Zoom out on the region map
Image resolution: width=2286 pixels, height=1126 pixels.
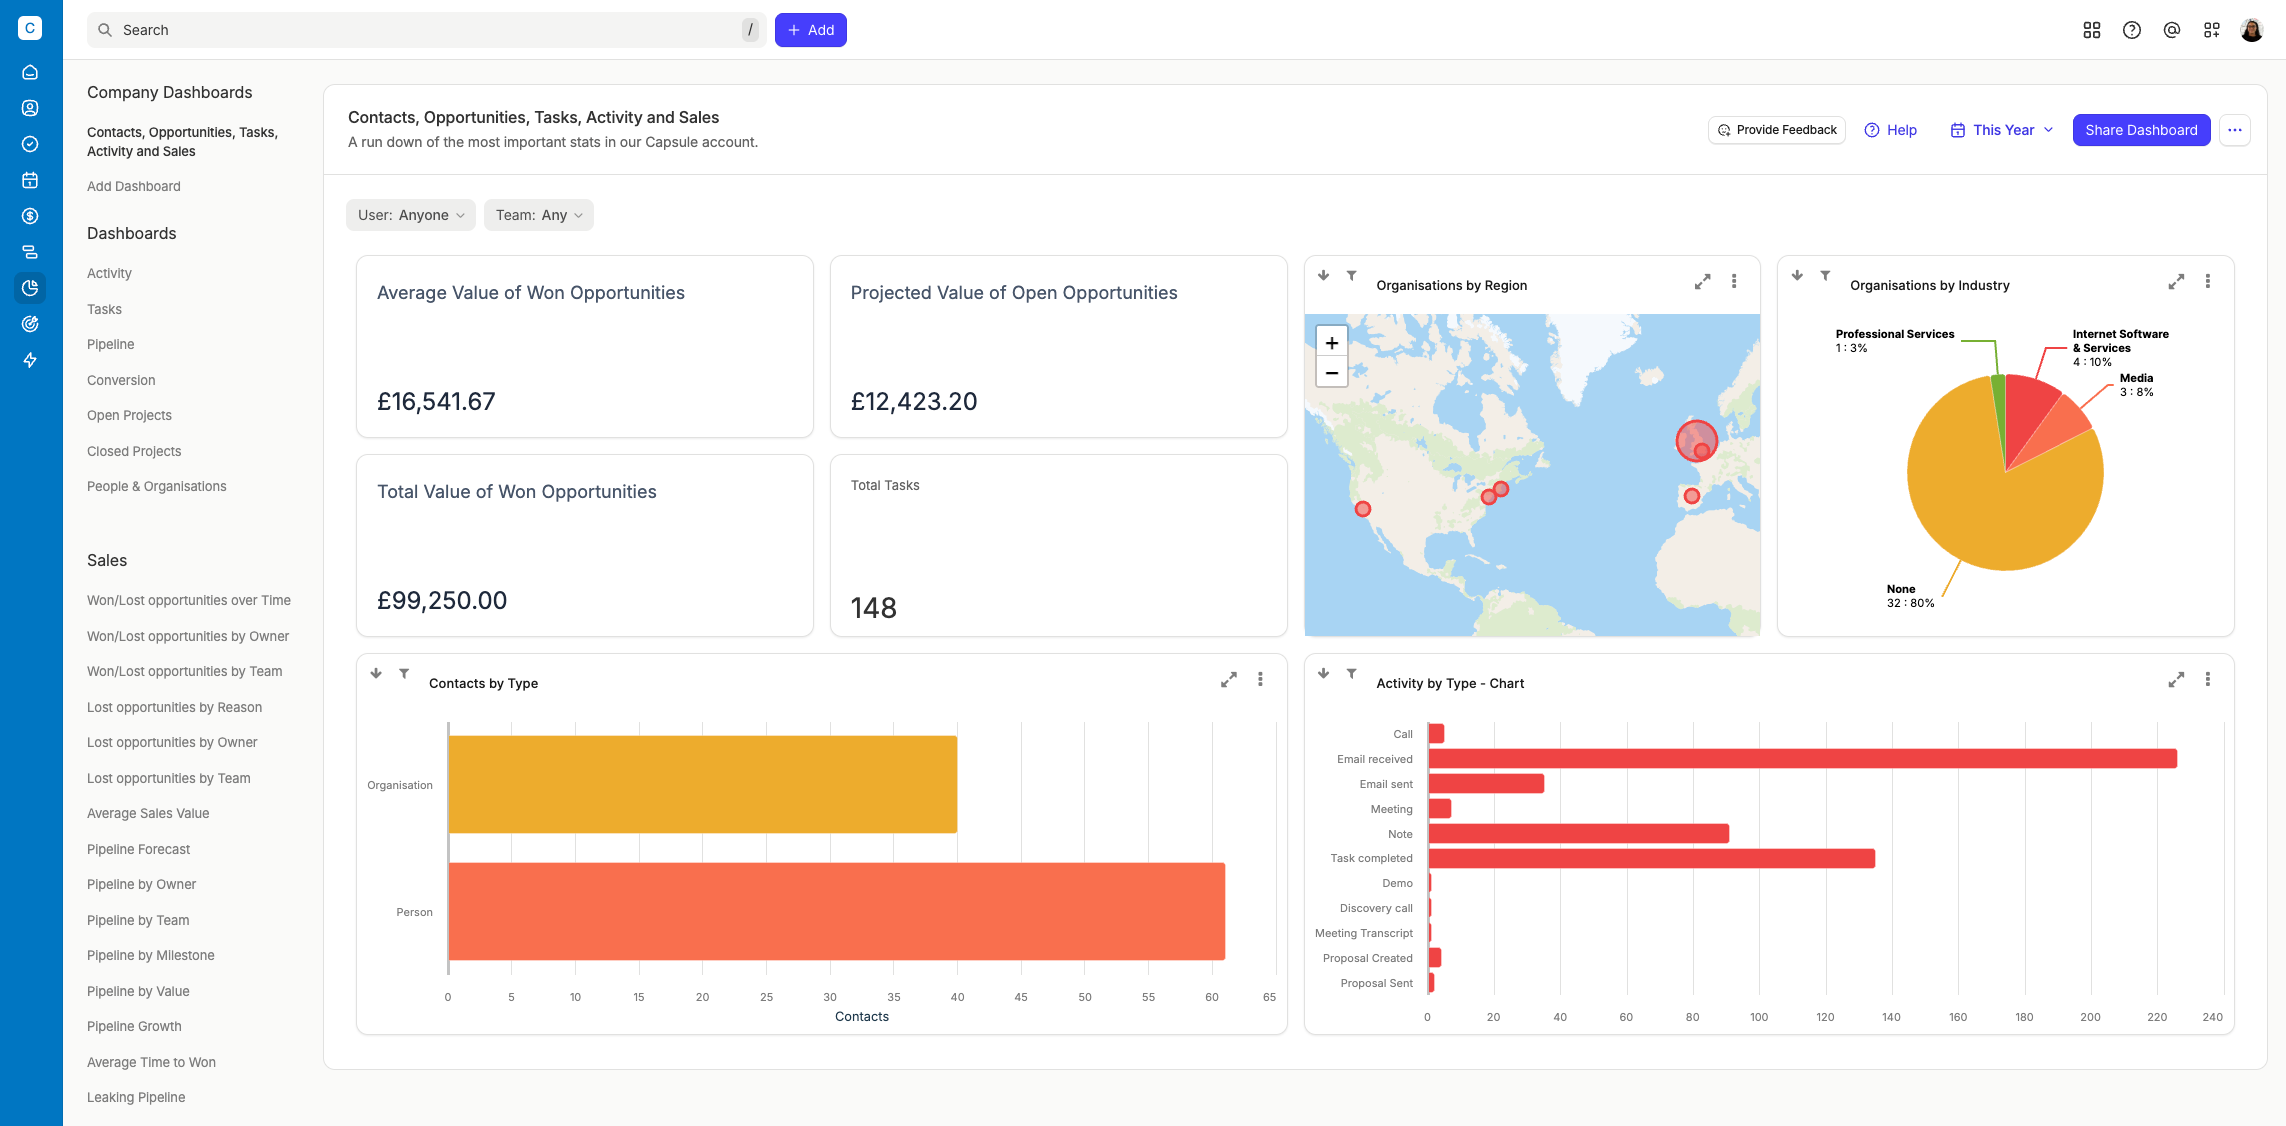point(1332,372)
